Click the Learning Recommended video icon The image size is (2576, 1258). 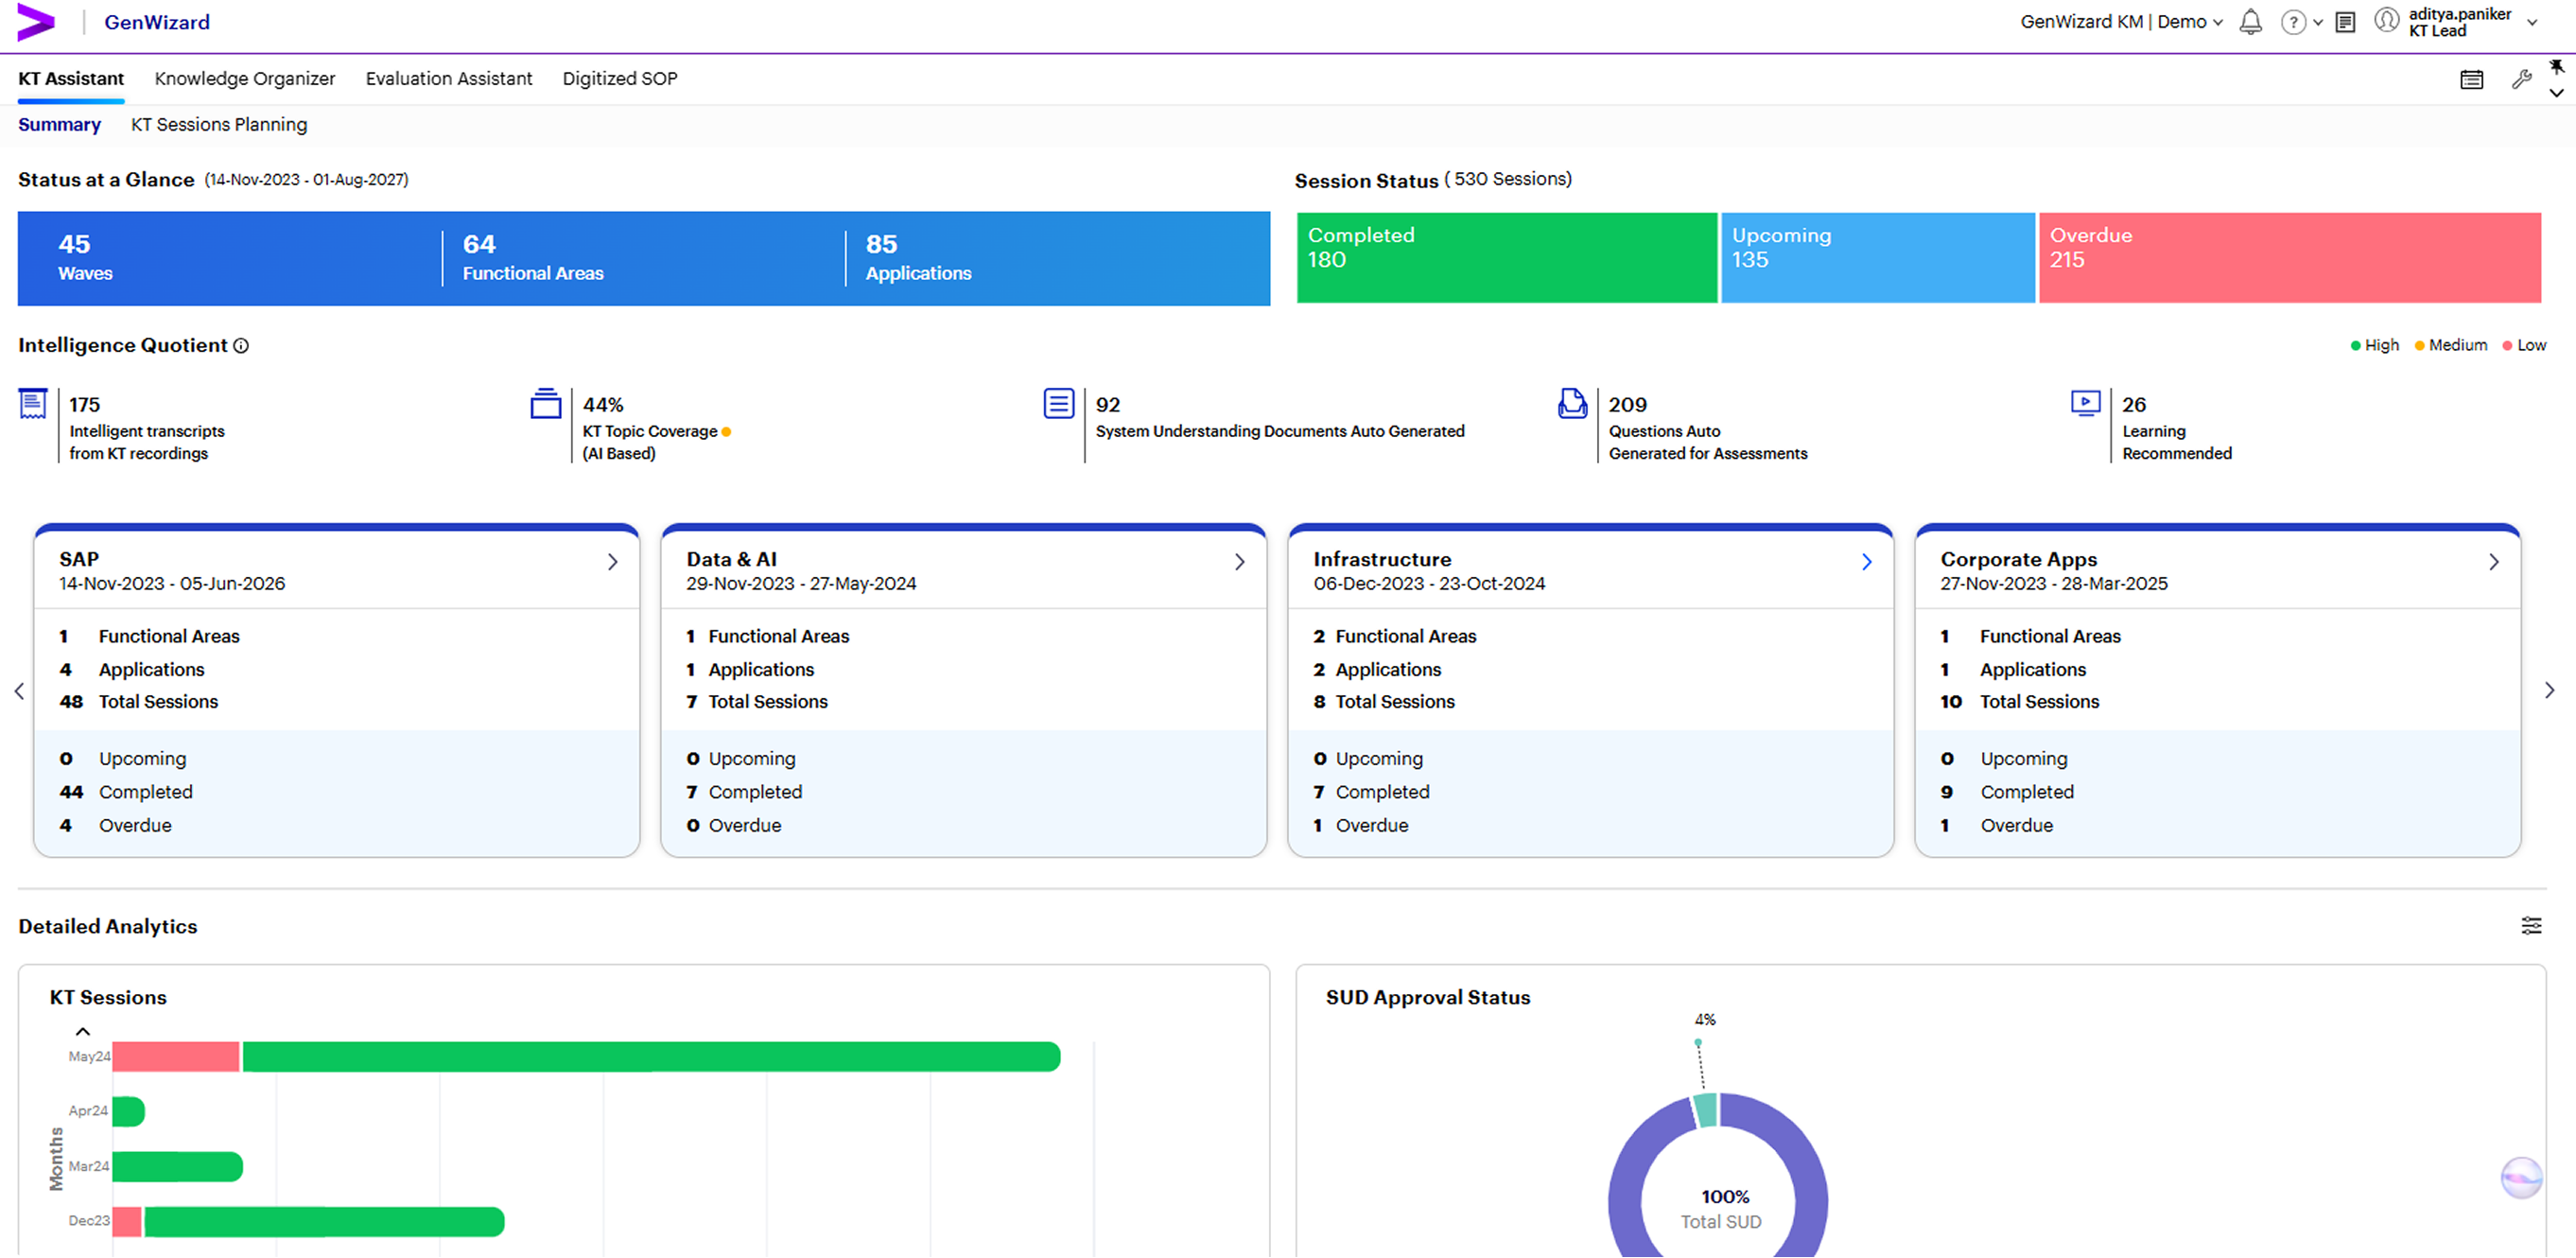2085,403
